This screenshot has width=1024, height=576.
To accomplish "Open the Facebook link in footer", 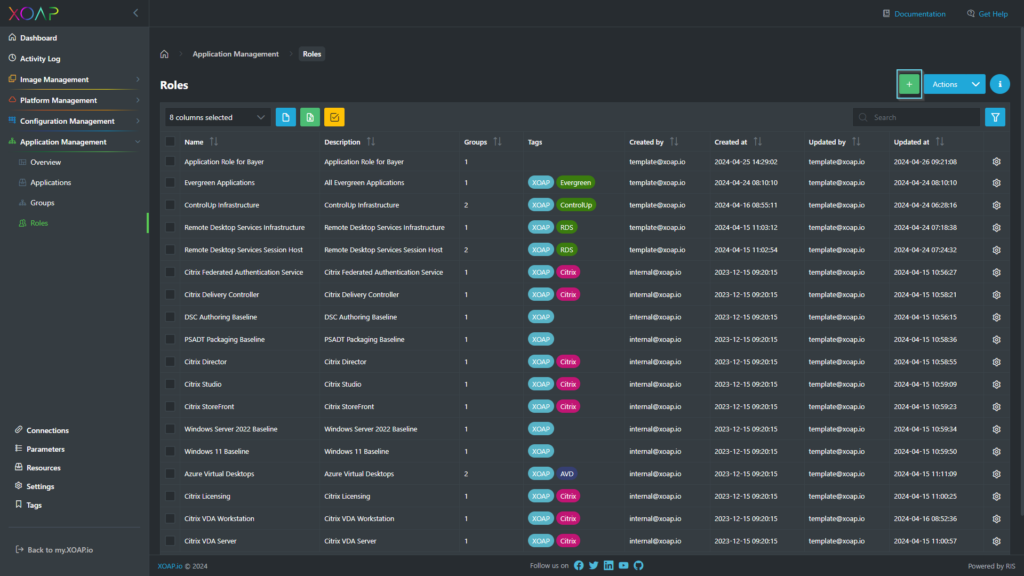I will tap(579, 566).
